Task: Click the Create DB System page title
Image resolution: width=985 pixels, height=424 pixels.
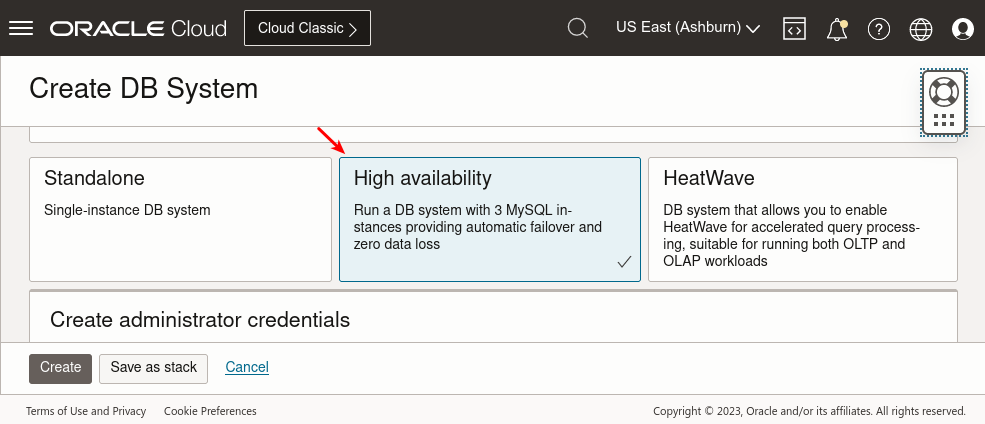Action: pos(144,89)
